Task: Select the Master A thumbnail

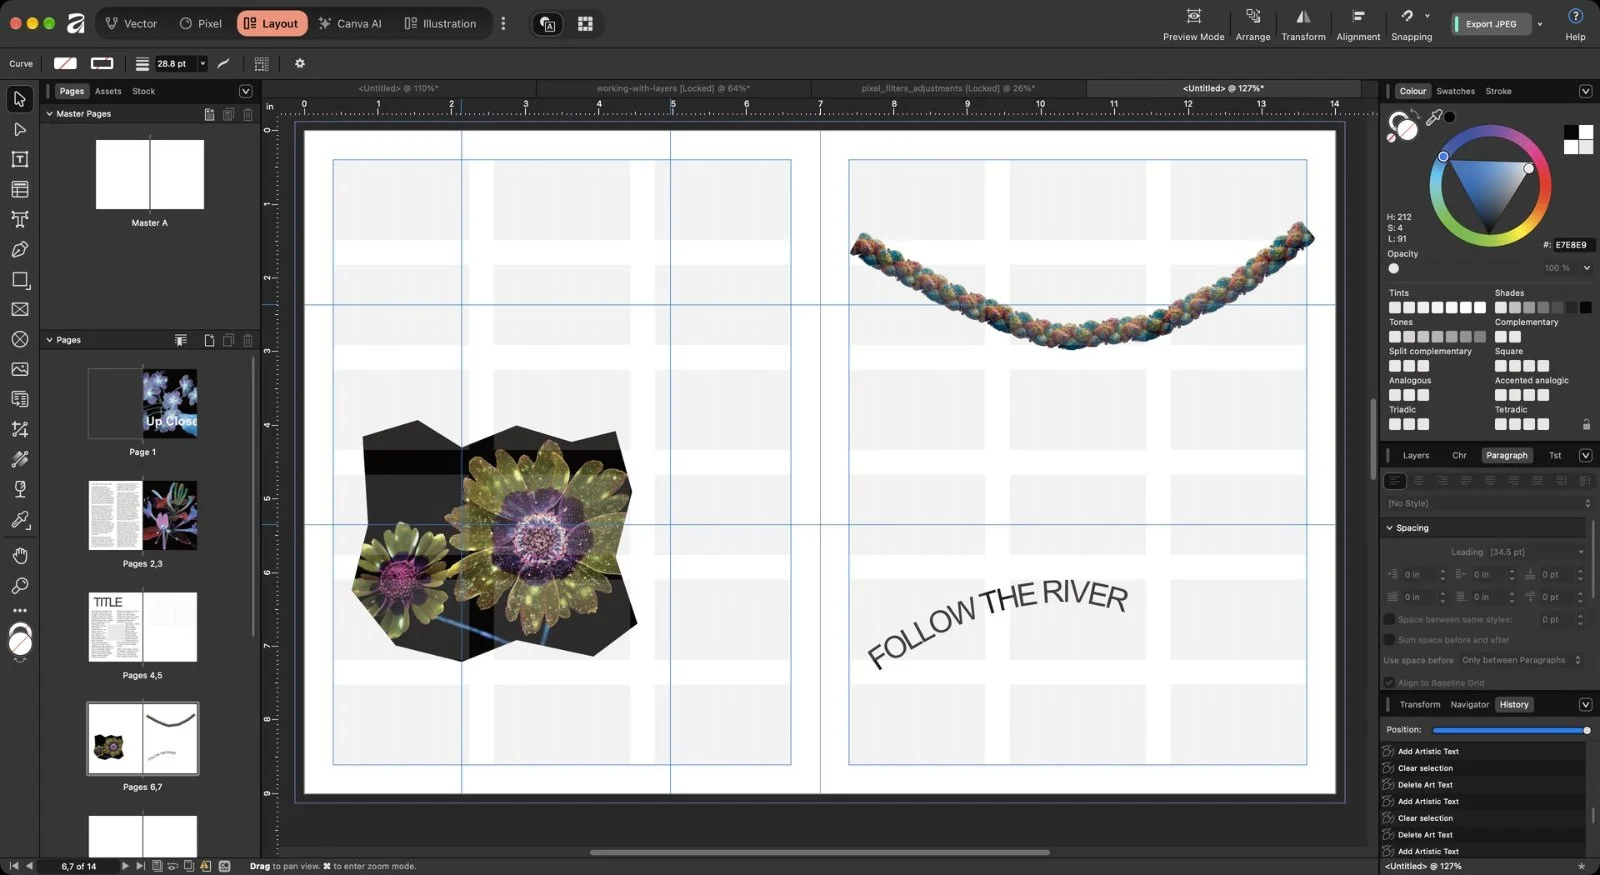Action: (150, 174)
